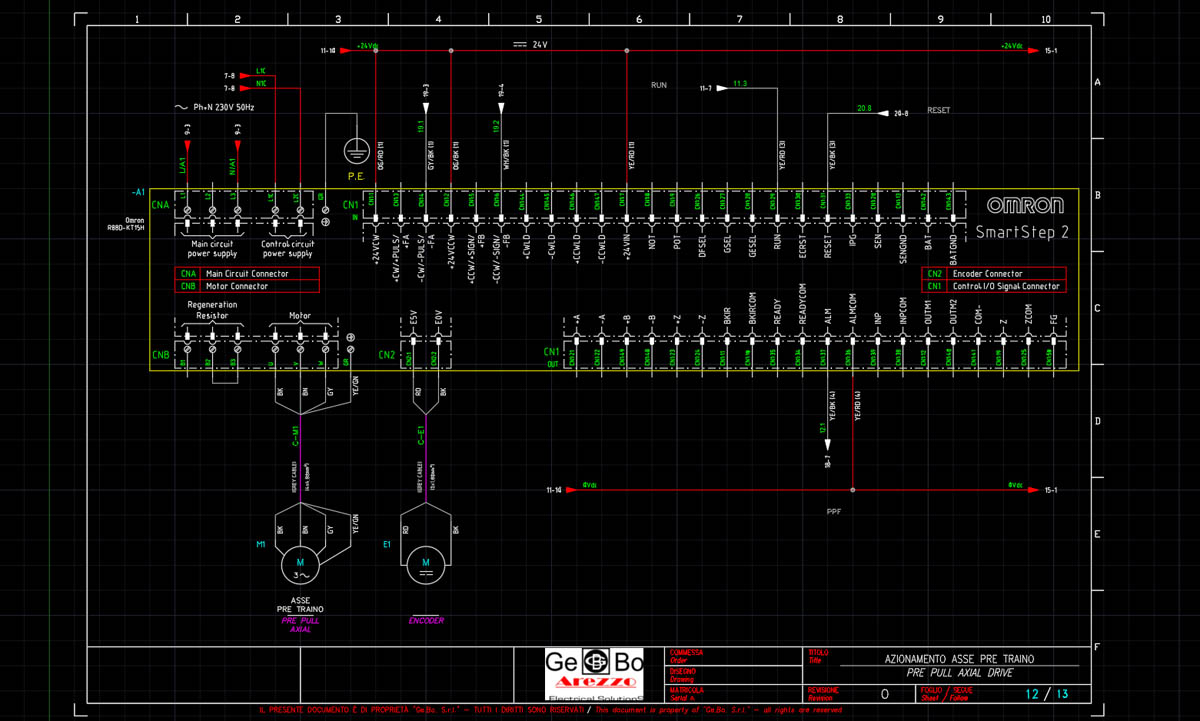The image size is (1200, 721).
Task: Click the red L1C wire label
Action: pyautogui.click(x=261, y=72)
